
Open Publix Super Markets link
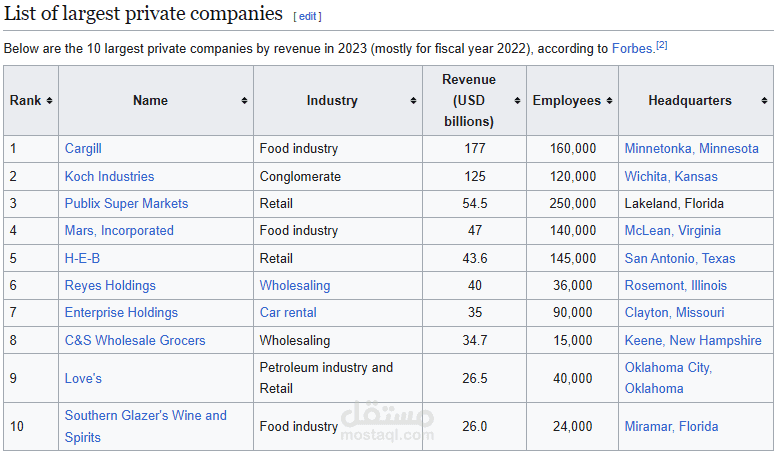point(127,203)
